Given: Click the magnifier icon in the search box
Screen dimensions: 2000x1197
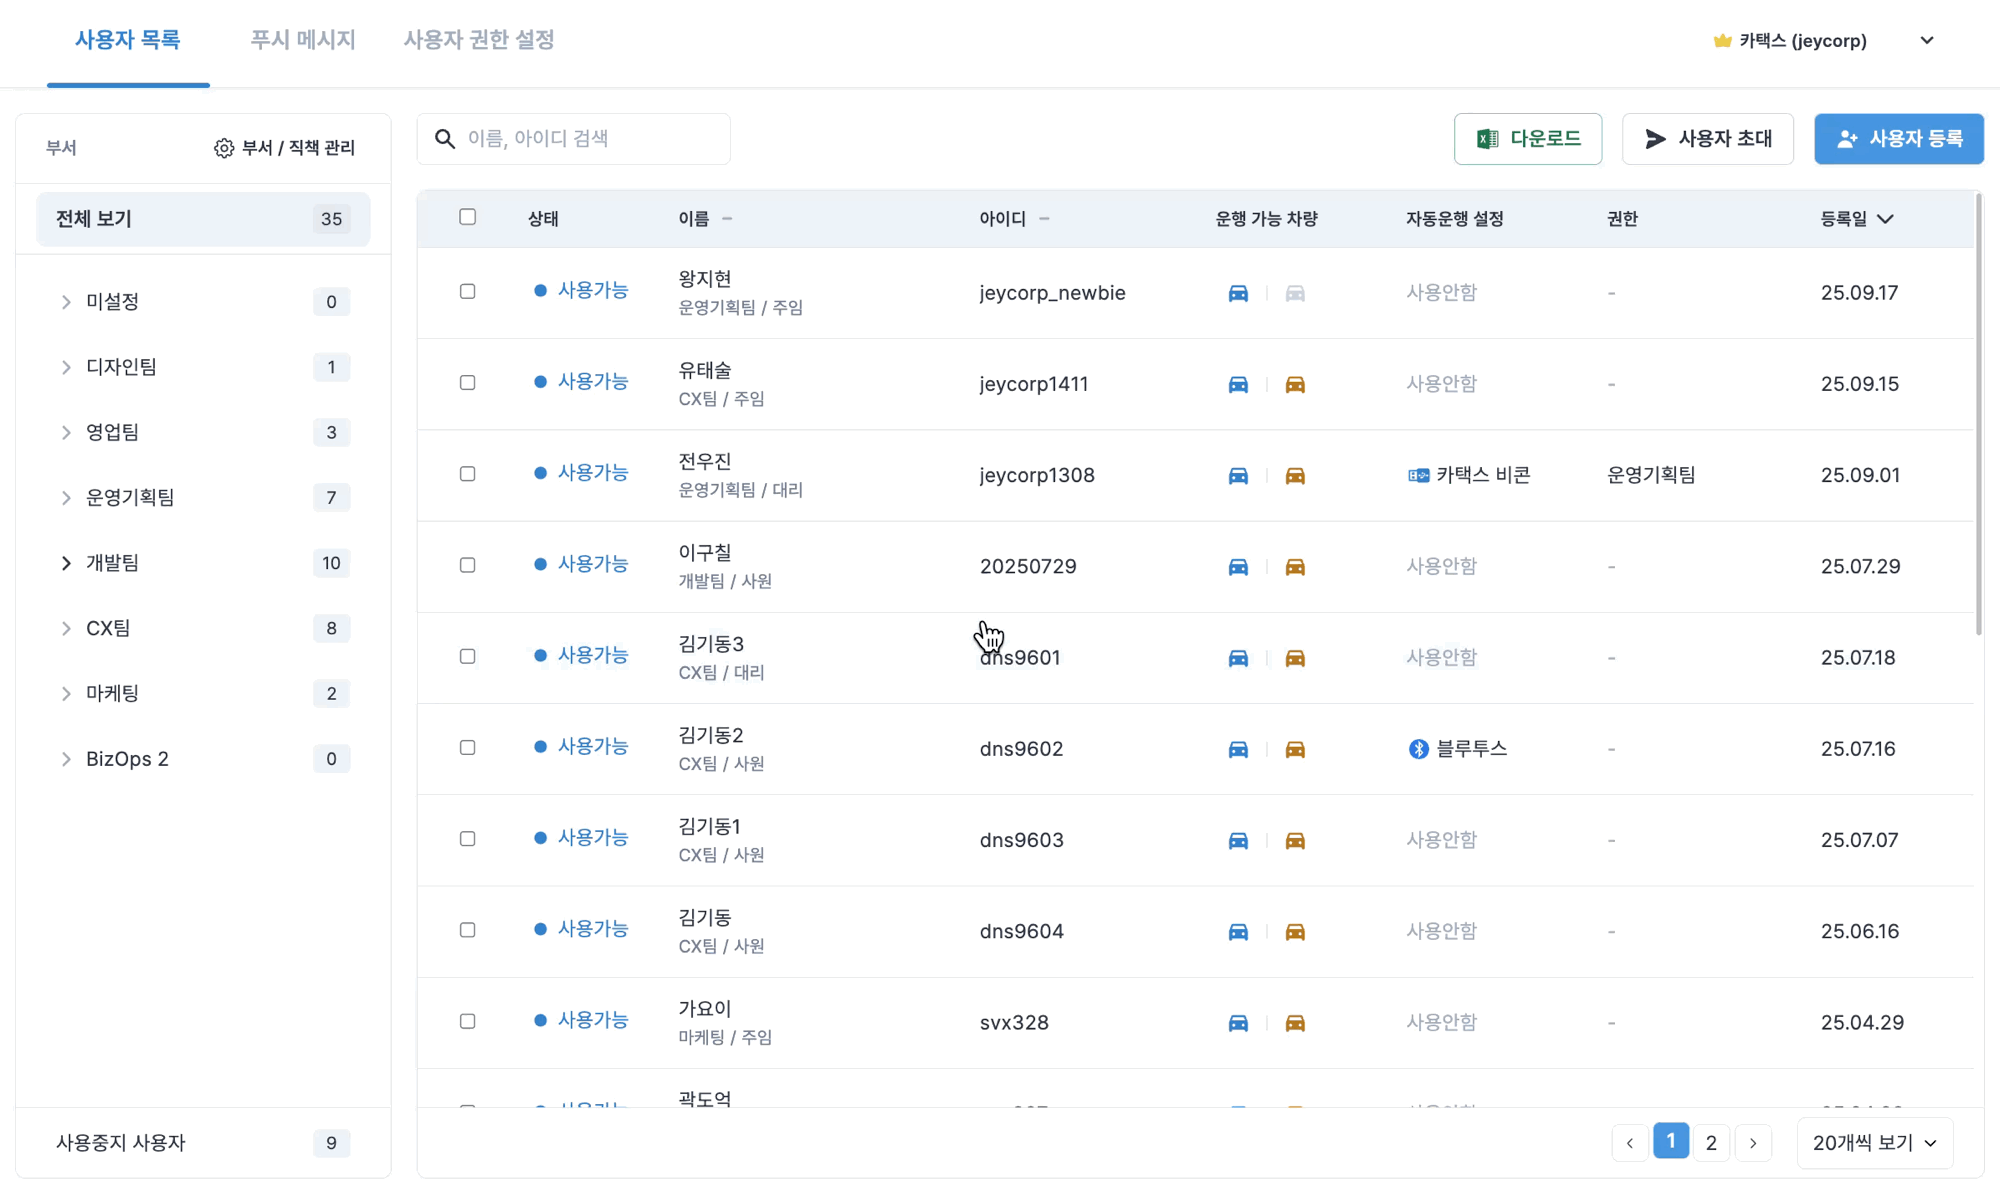Looking at the screenshot, I should (445, 139).
